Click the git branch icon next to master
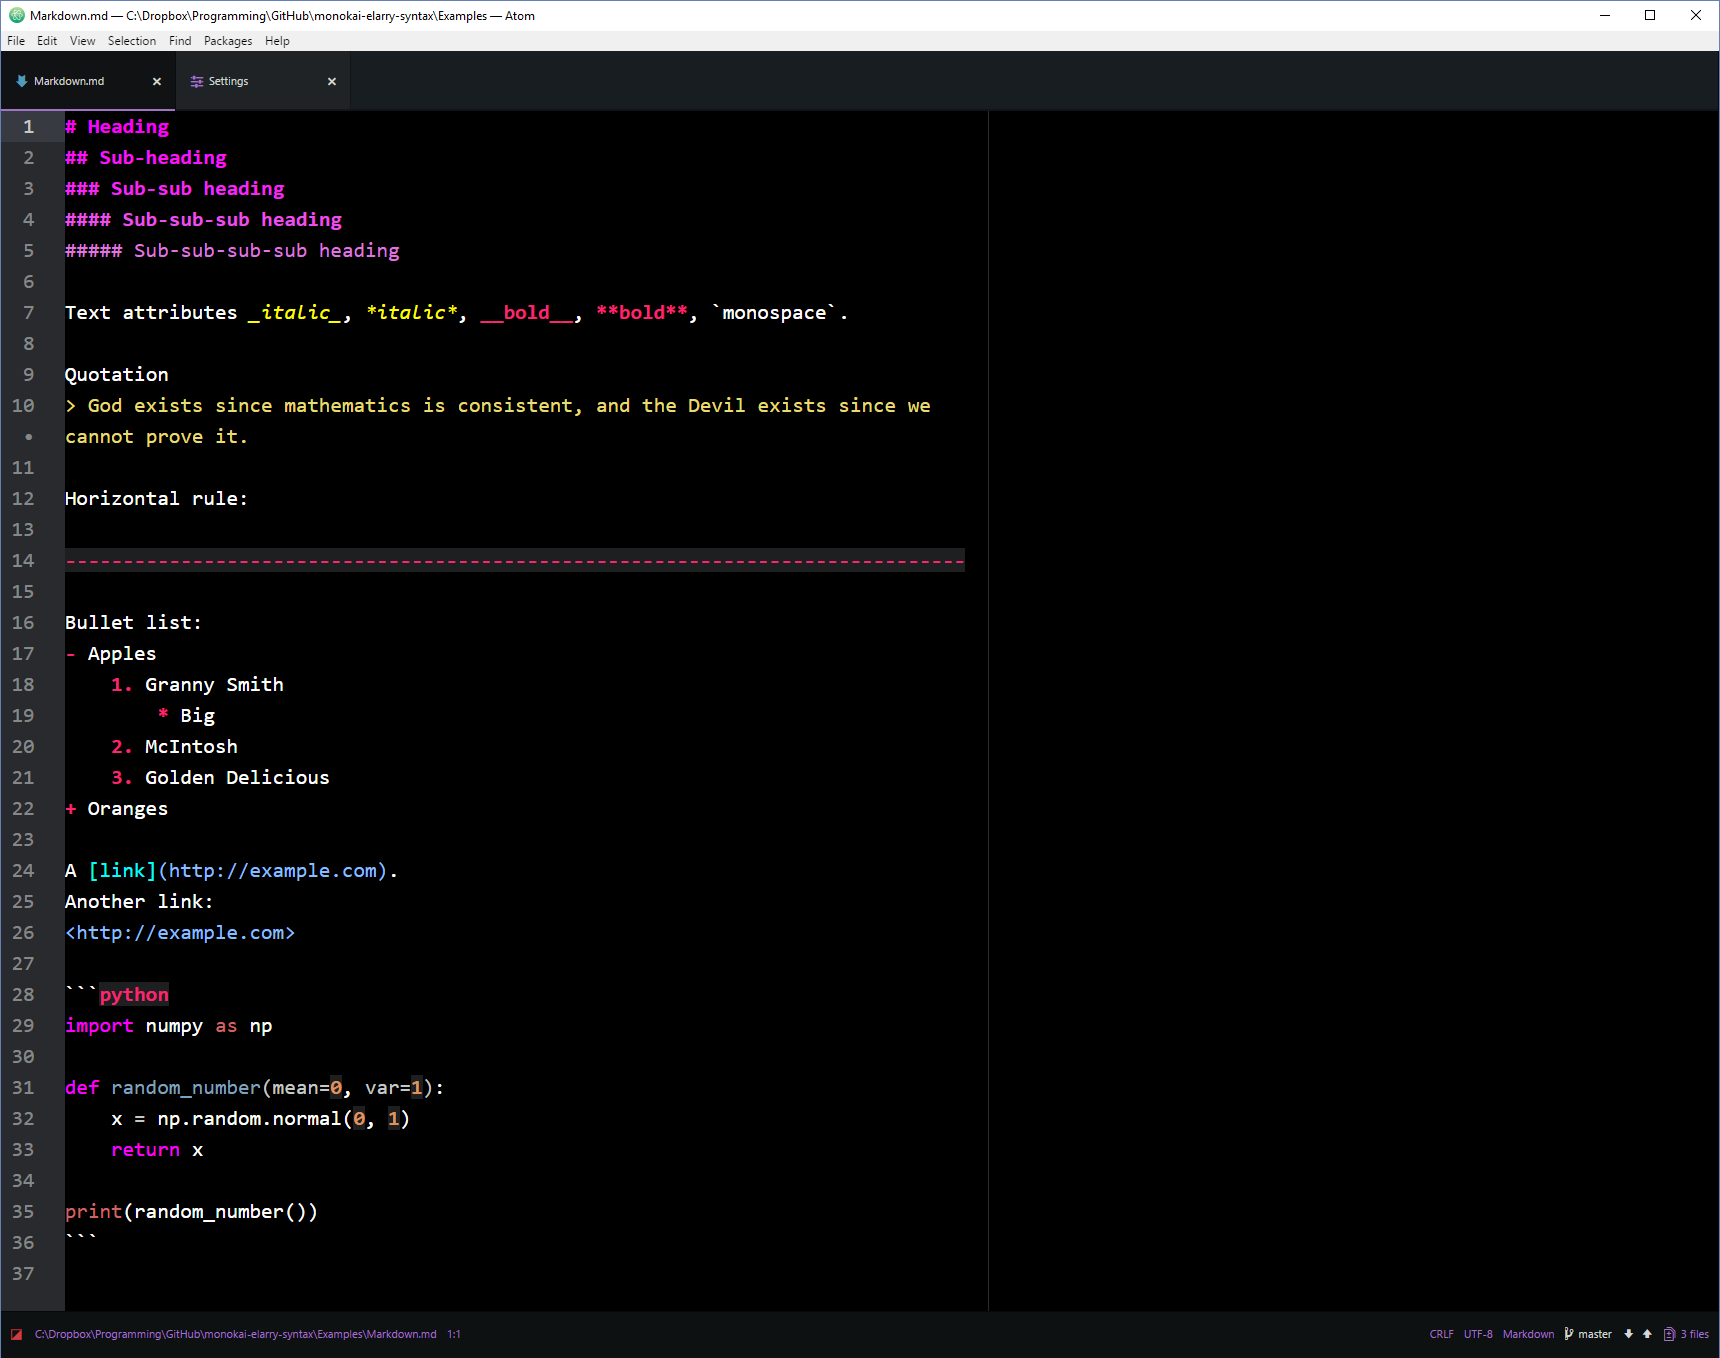 pos(1569,1334)
